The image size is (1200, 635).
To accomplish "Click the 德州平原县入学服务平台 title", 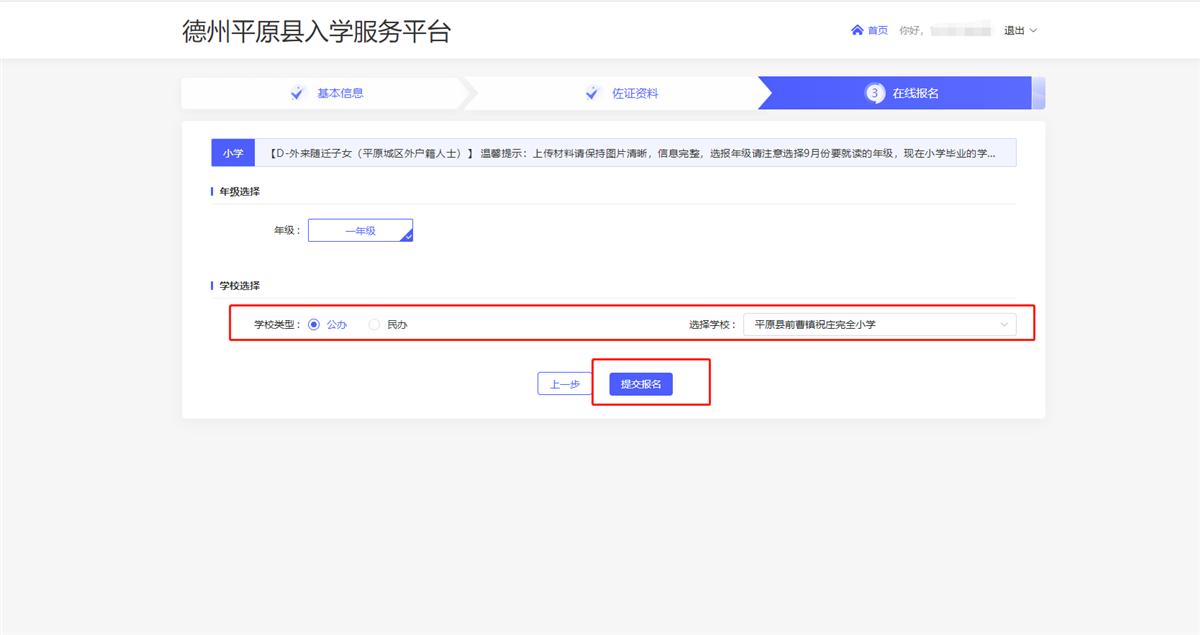I will (x=316, y=31).
